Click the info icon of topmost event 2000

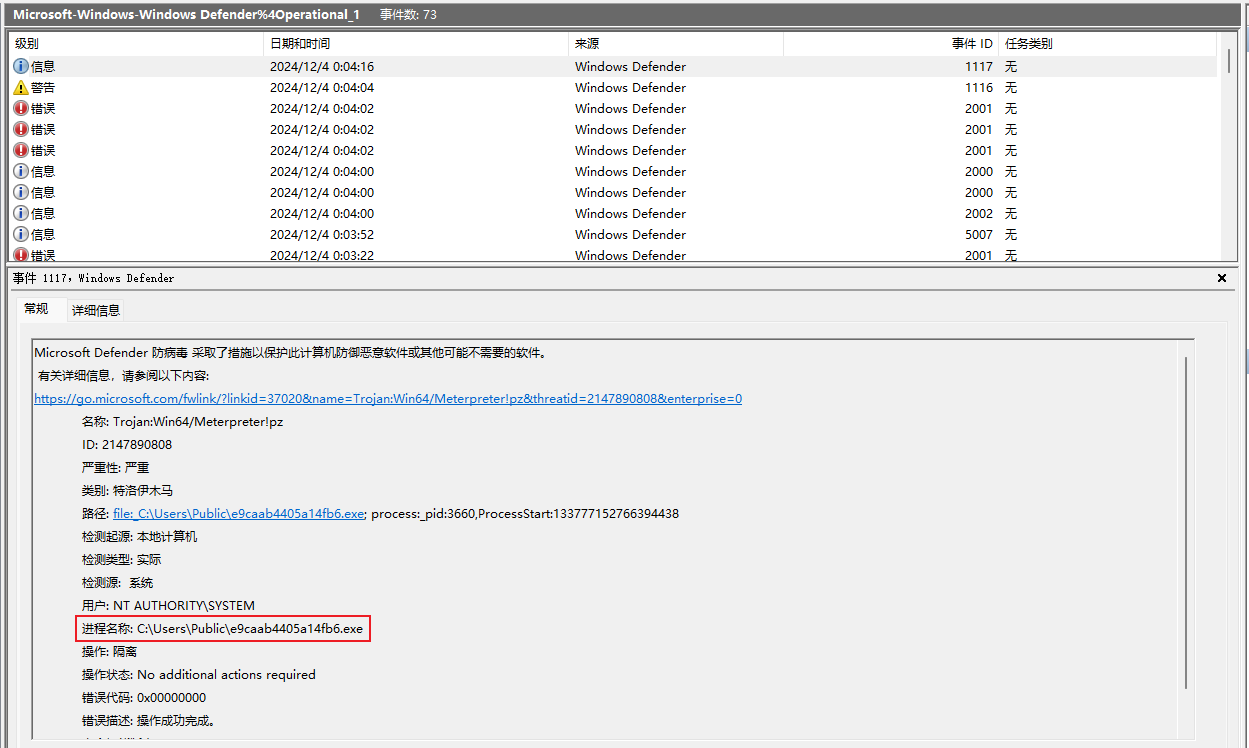(x=21, y=171)
